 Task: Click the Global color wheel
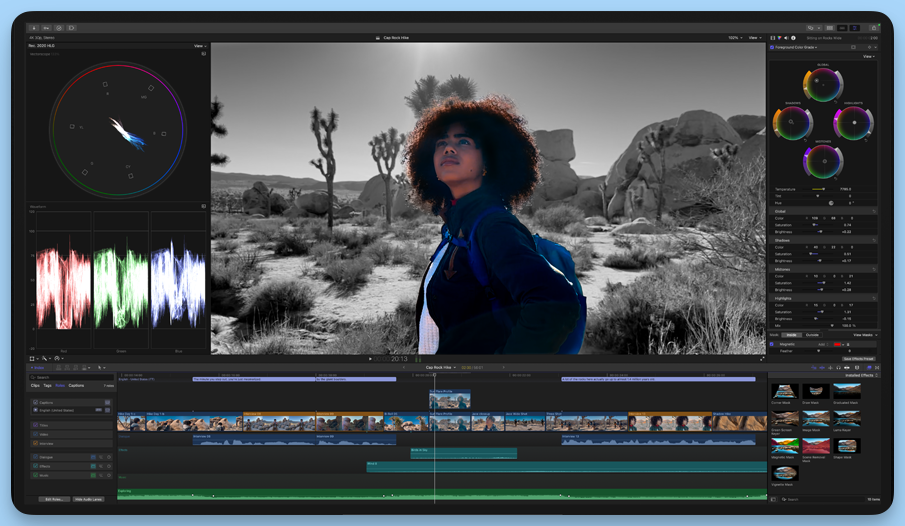pyautogui.click(x=822, y=84)
